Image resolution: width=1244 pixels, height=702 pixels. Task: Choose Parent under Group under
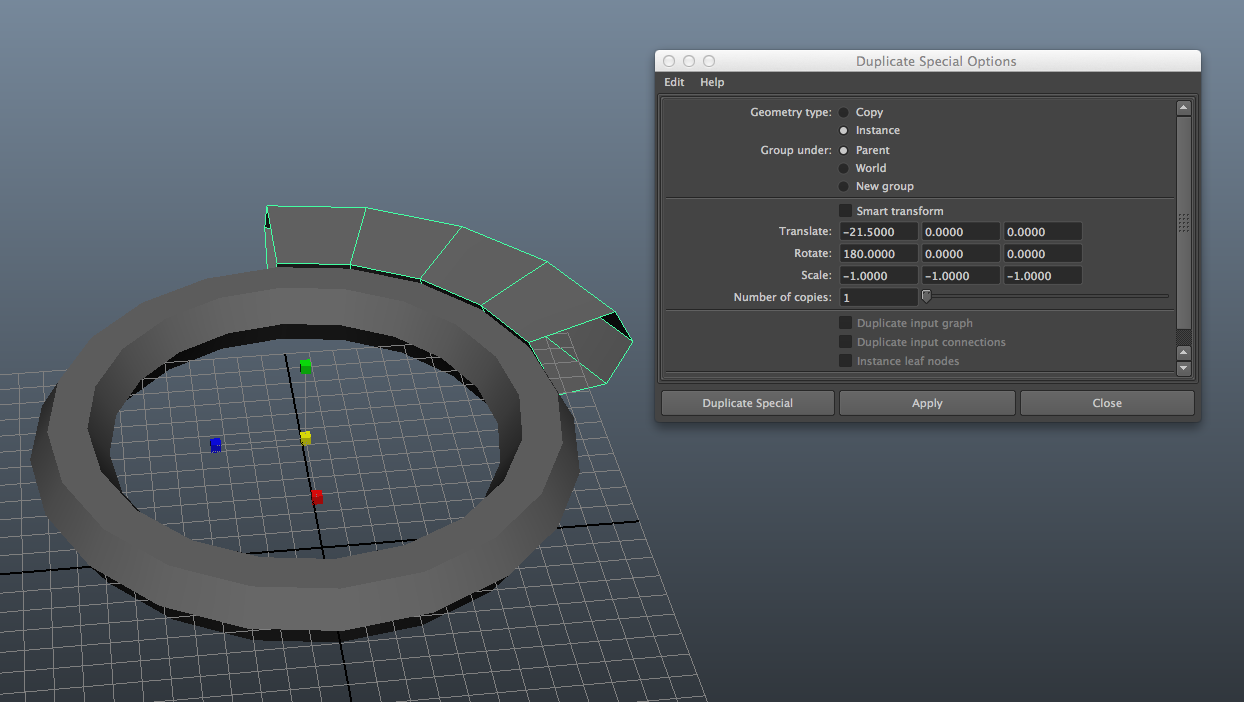click(x=844, y=150)
